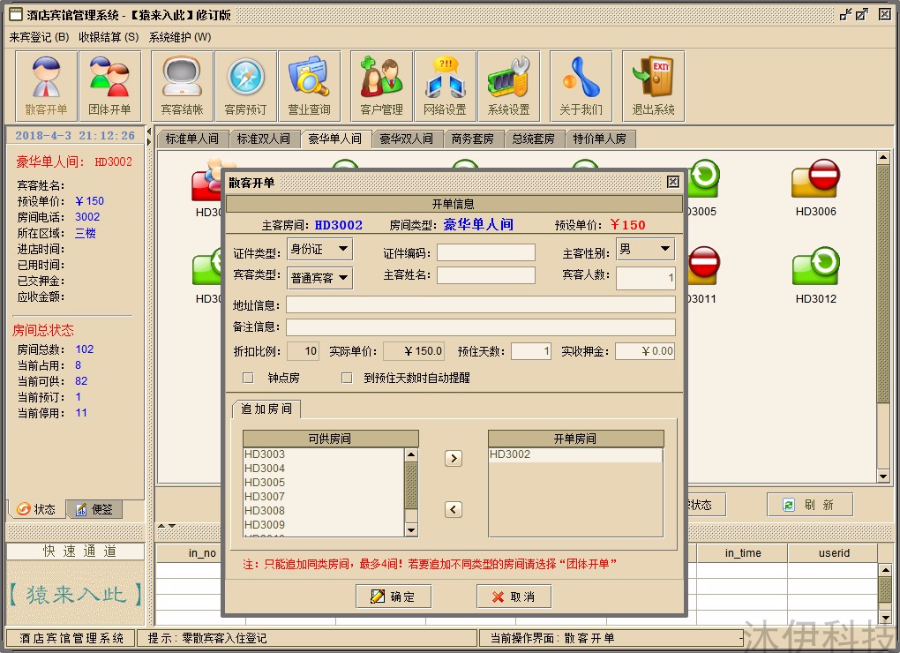900x653 pixels.
Task: Select HD3007 in 可供房间 list
Action: 324,496
